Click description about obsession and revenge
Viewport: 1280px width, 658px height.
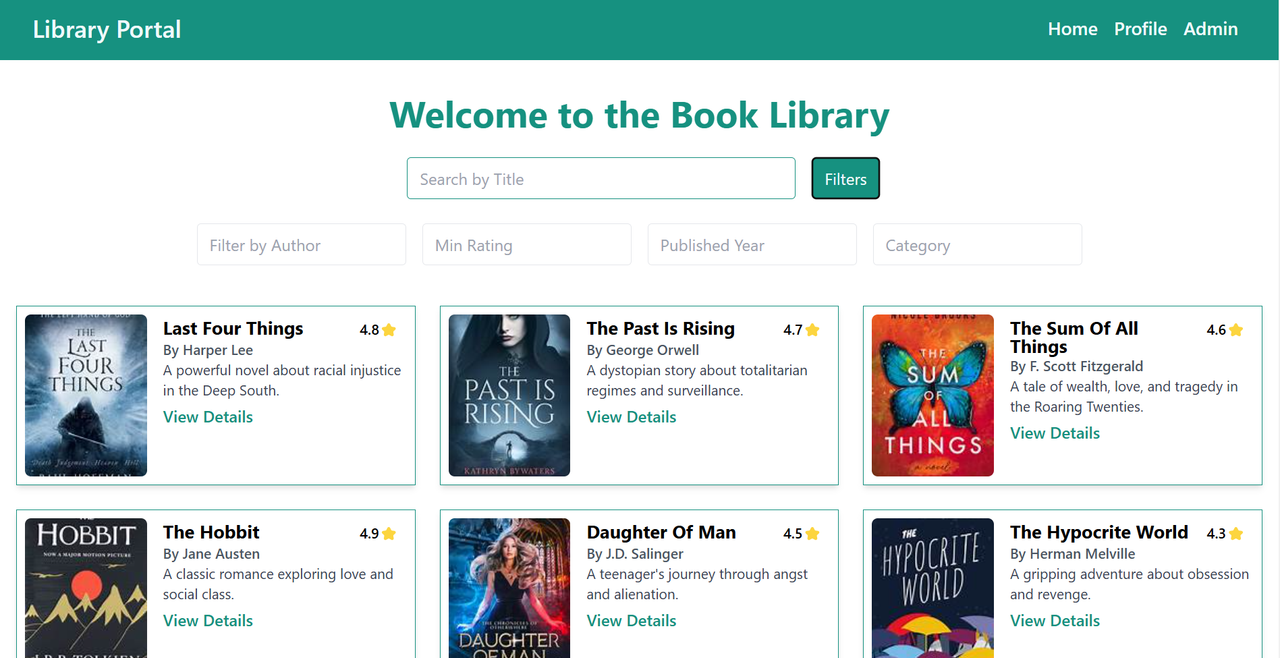[x=1130, y=584]
